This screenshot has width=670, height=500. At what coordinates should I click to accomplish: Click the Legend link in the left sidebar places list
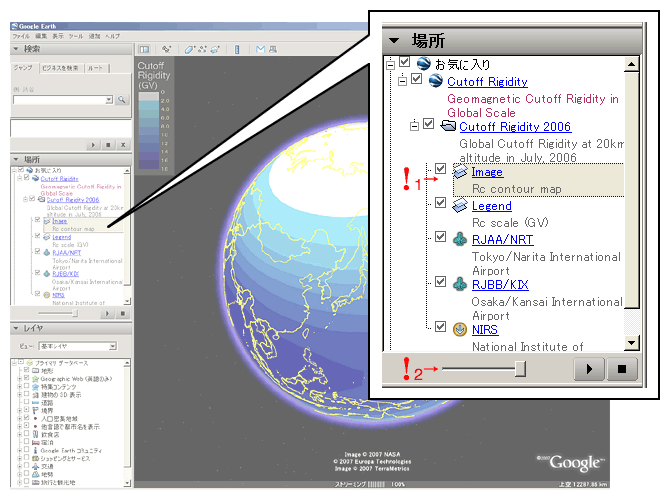click(62, 237)
